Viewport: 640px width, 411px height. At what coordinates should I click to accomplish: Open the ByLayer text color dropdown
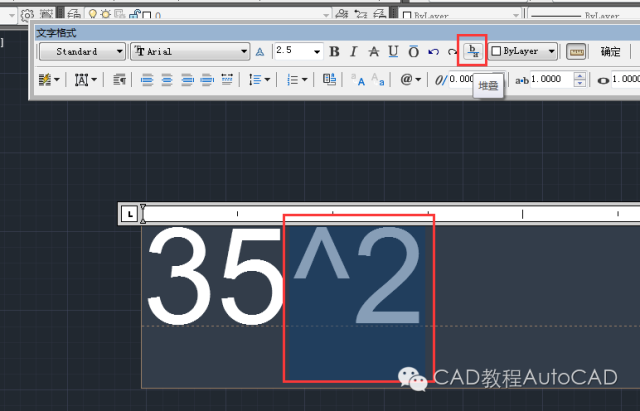523,51
